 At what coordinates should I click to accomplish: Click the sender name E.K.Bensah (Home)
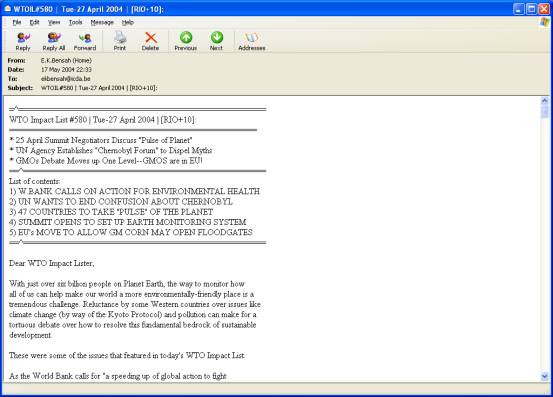pos(66,60)
